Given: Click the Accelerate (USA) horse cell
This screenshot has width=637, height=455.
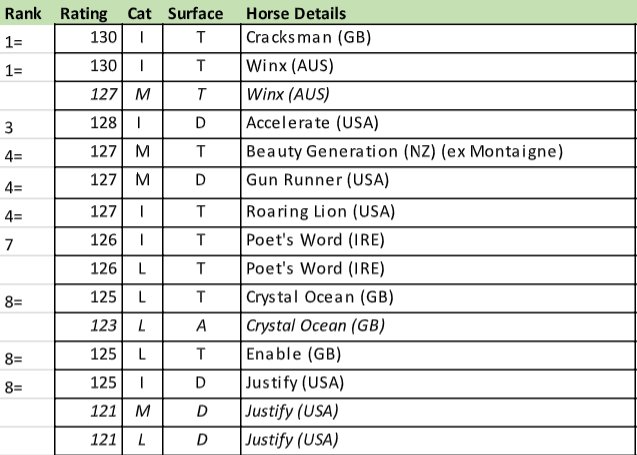Looking at the screenshot, I should tap(438, 124).
